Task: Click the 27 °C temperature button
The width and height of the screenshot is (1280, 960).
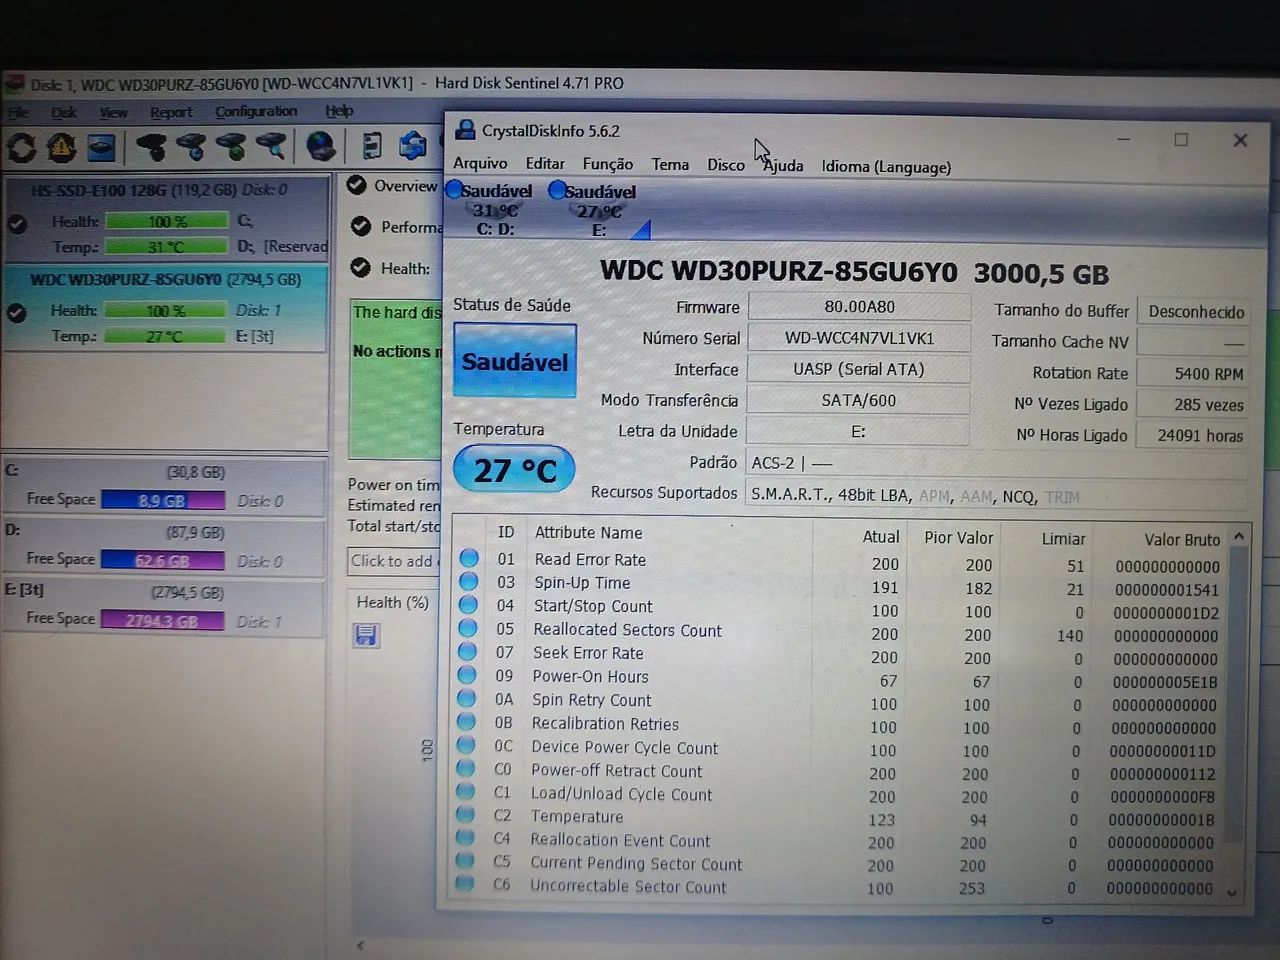Action: tap(514, 469)
